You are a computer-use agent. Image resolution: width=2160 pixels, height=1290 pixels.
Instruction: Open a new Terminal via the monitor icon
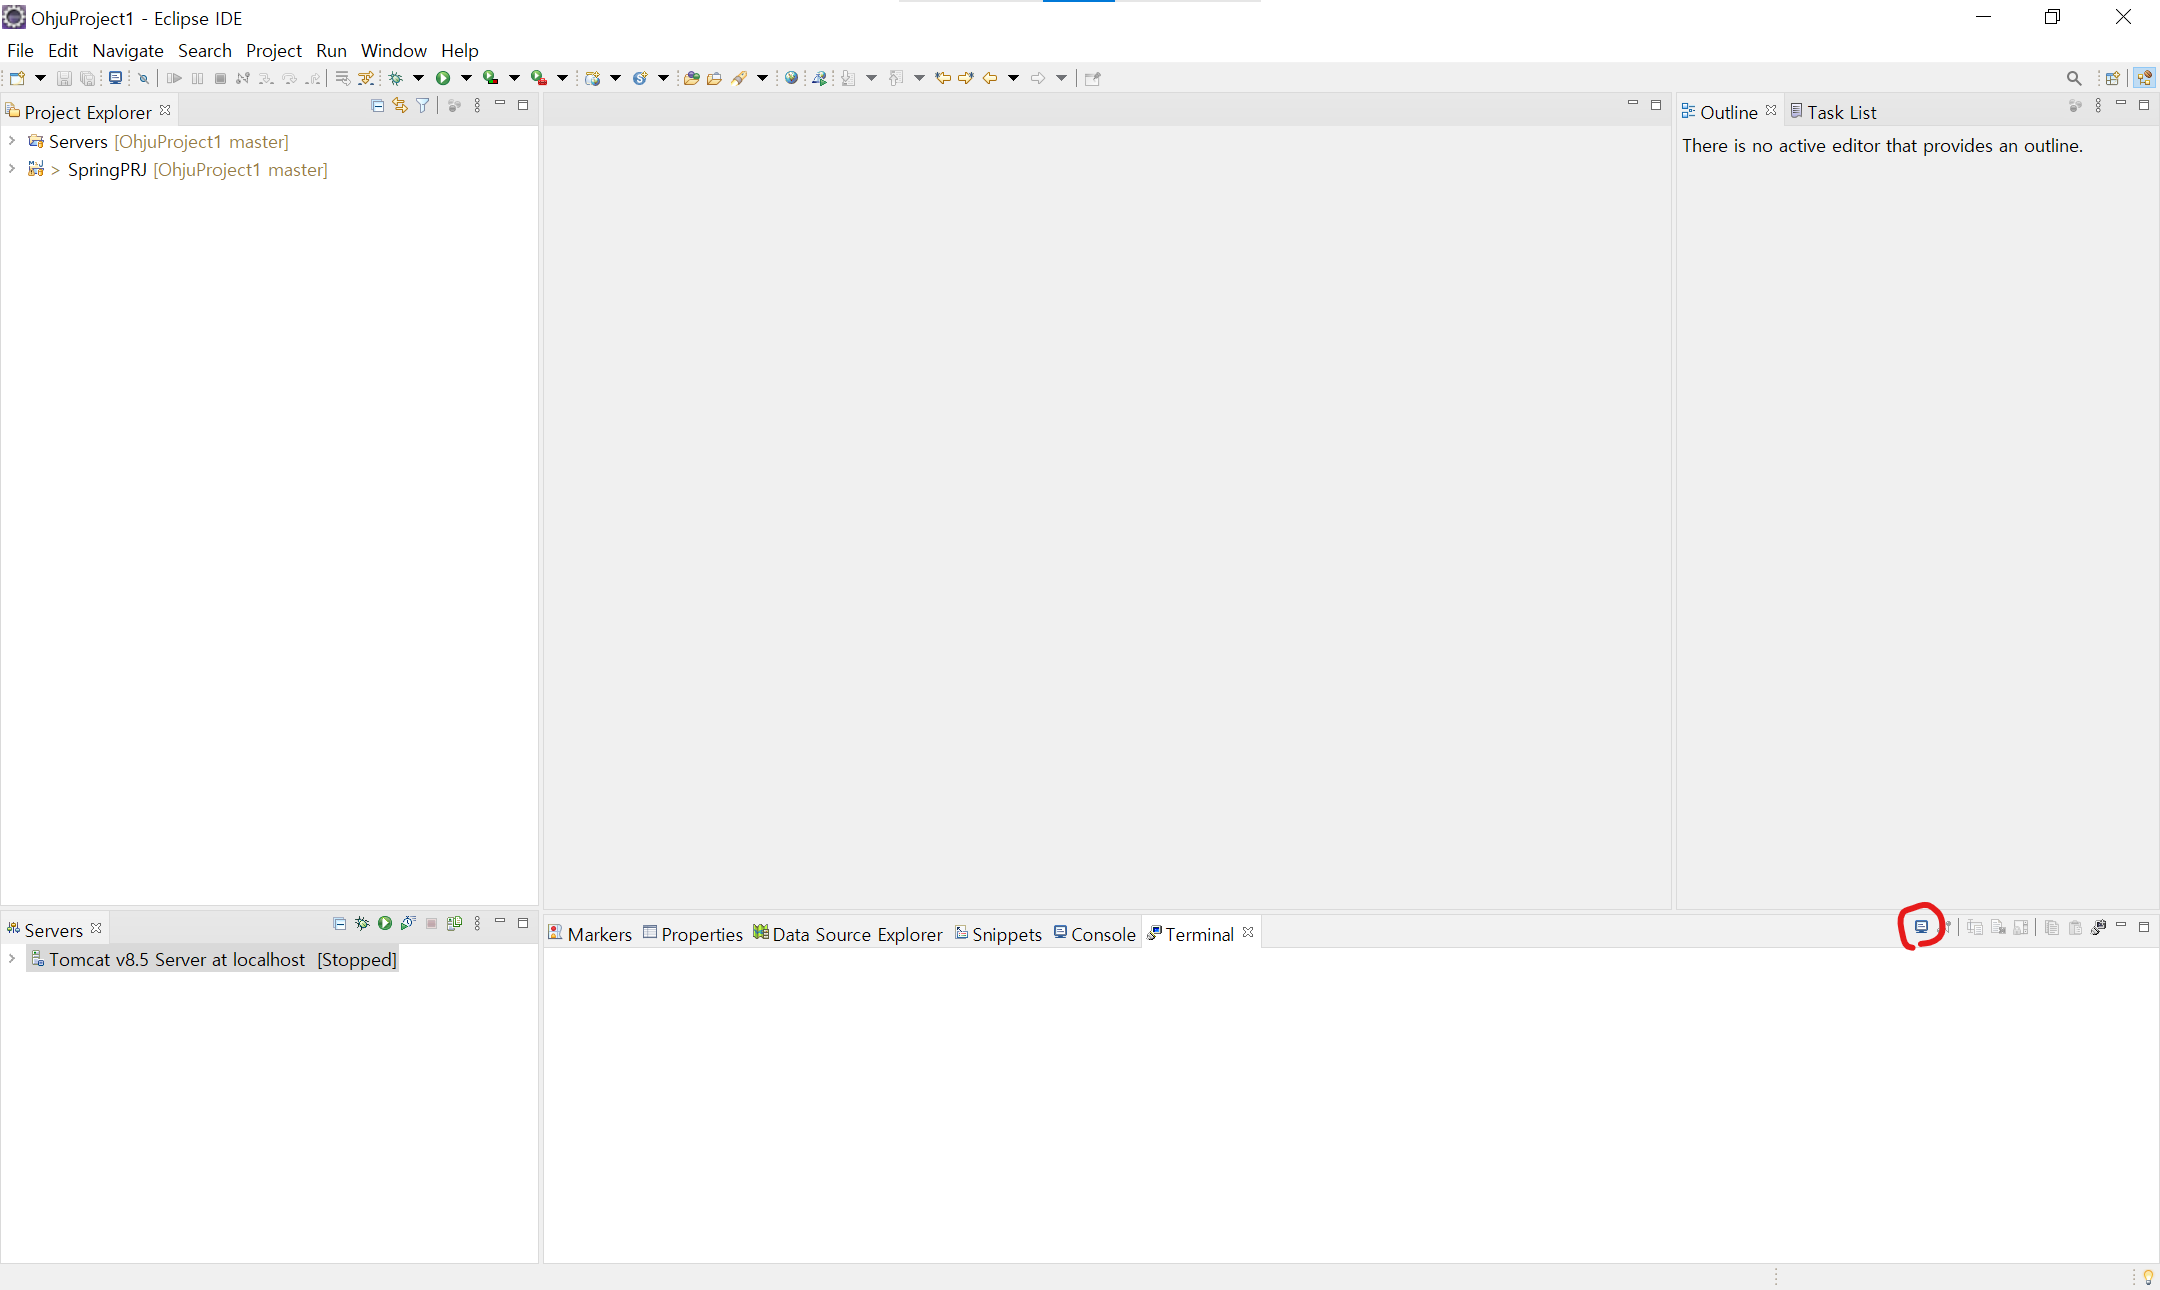coord(1921,927)
